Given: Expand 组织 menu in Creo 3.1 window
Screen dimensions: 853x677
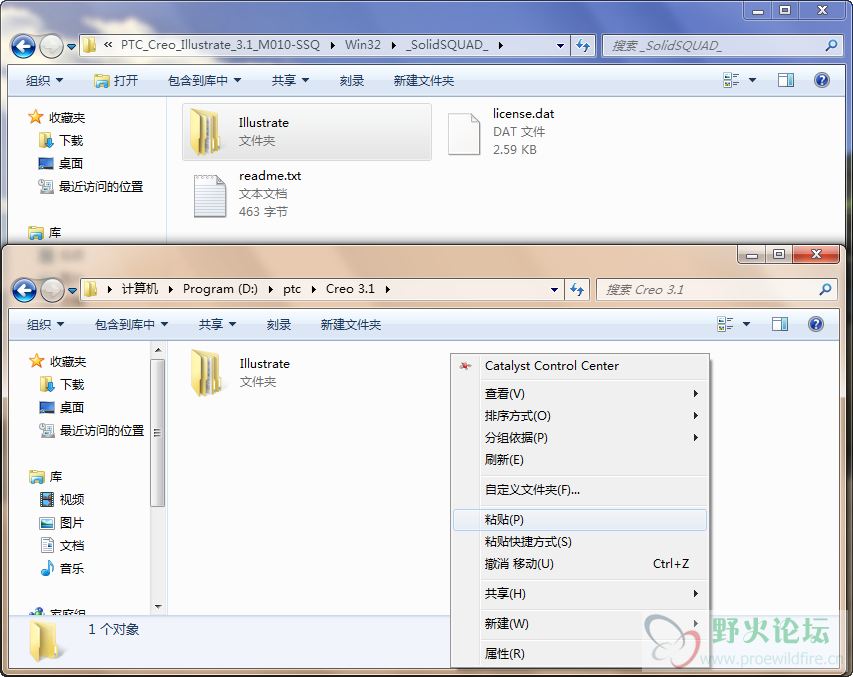Looking at the screenshot, I should [x=46, y=324].
